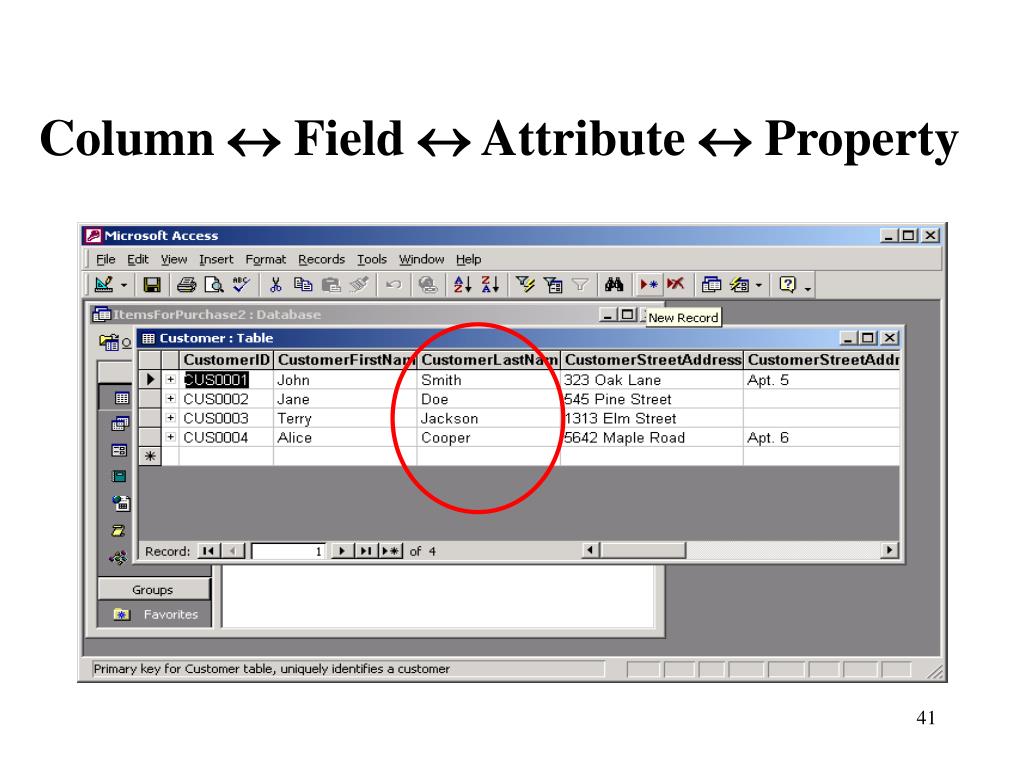Click the Cut scissors icon
The width and height of the screenshot is (1024, 768).
coord(276,285)
